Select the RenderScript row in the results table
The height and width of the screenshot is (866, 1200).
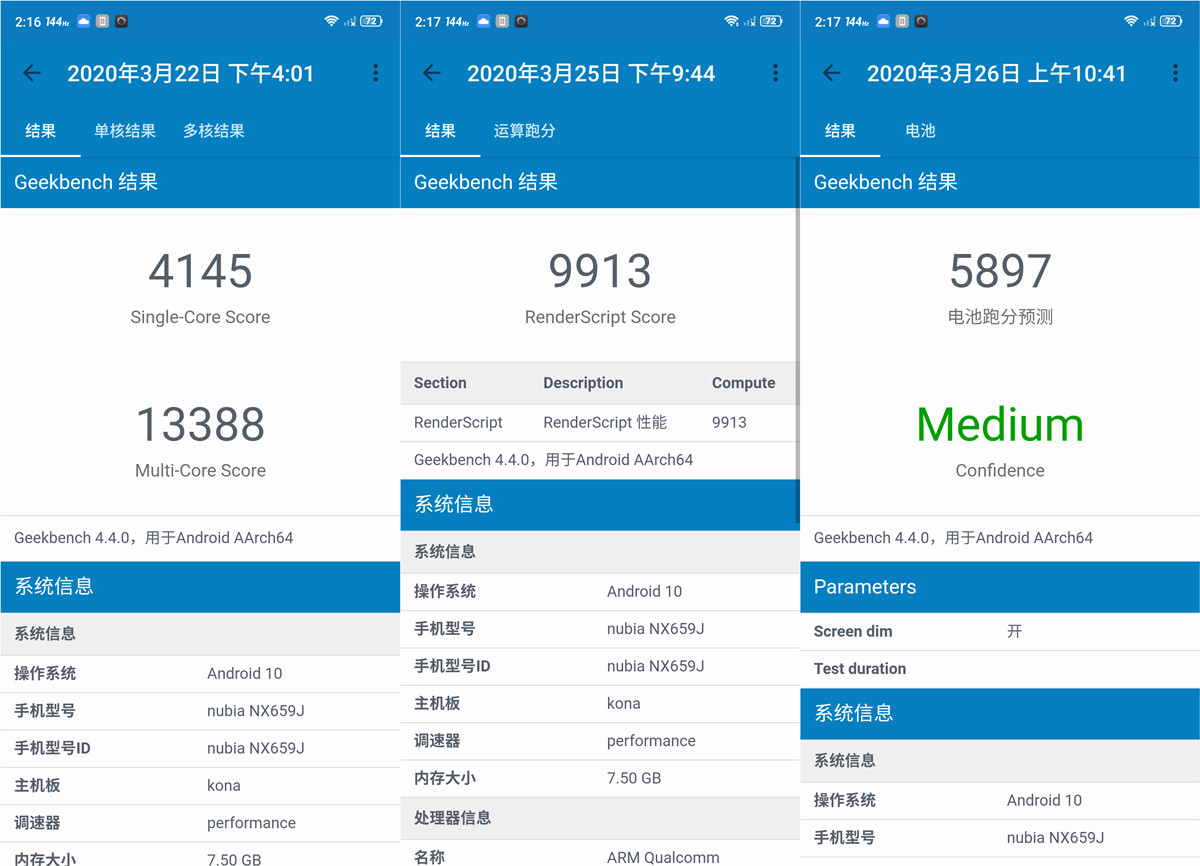coord(600,422)
